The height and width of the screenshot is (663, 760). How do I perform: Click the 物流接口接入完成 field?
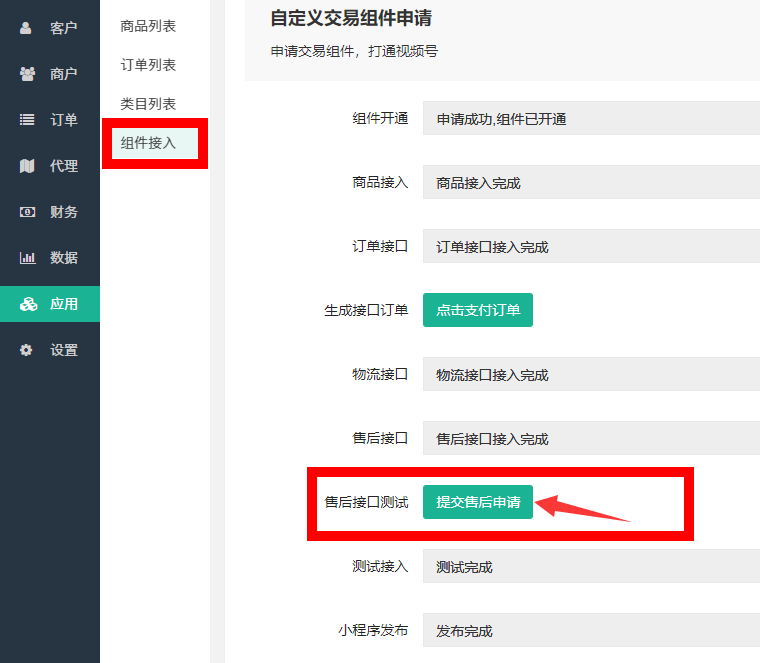pyautogui.click(x=591, y=374)
